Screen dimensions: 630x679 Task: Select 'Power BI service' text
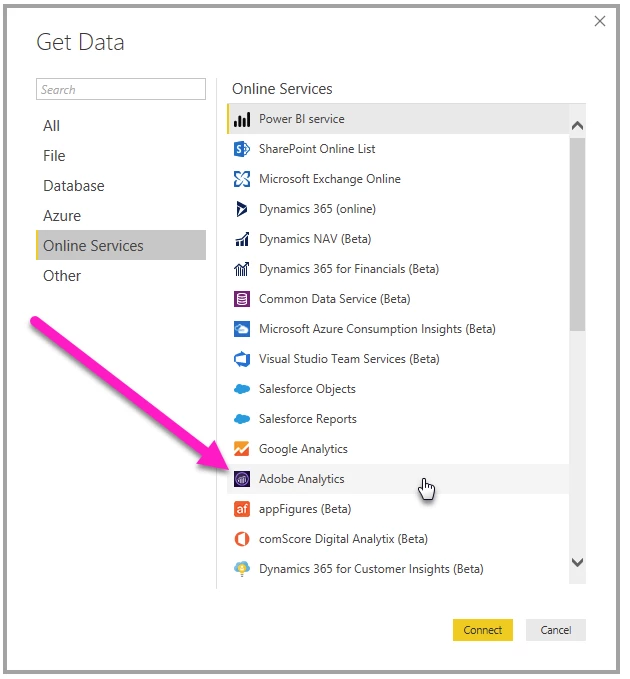[x=302, y=119]
